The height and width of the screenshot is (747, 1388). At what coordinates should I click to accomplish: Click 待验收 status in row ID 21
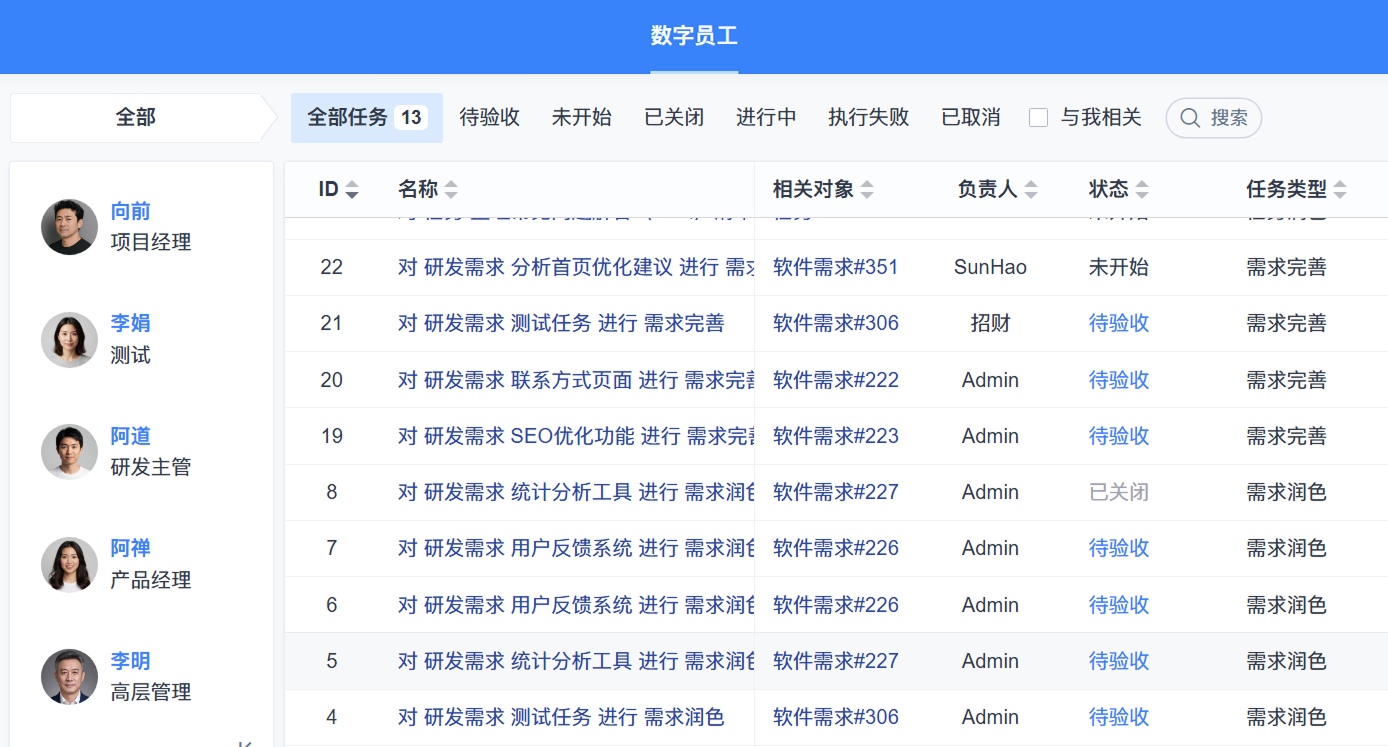point(1119,323)
